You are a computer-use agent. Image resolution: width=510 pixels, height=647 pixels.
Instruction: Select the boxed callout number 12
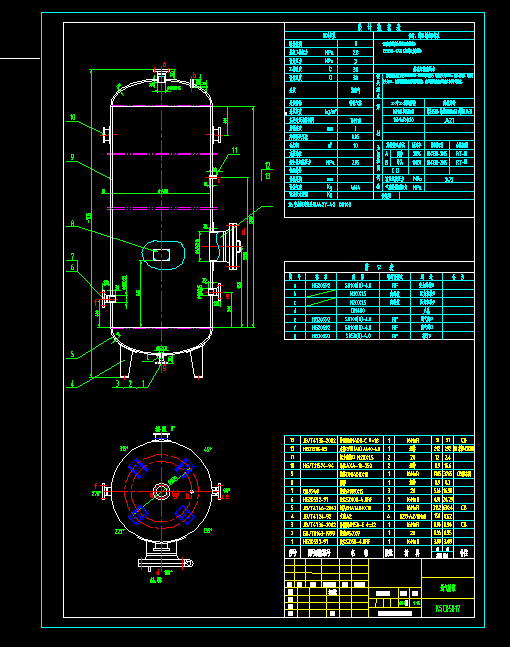pyautogui.click(x=268, y=165)
